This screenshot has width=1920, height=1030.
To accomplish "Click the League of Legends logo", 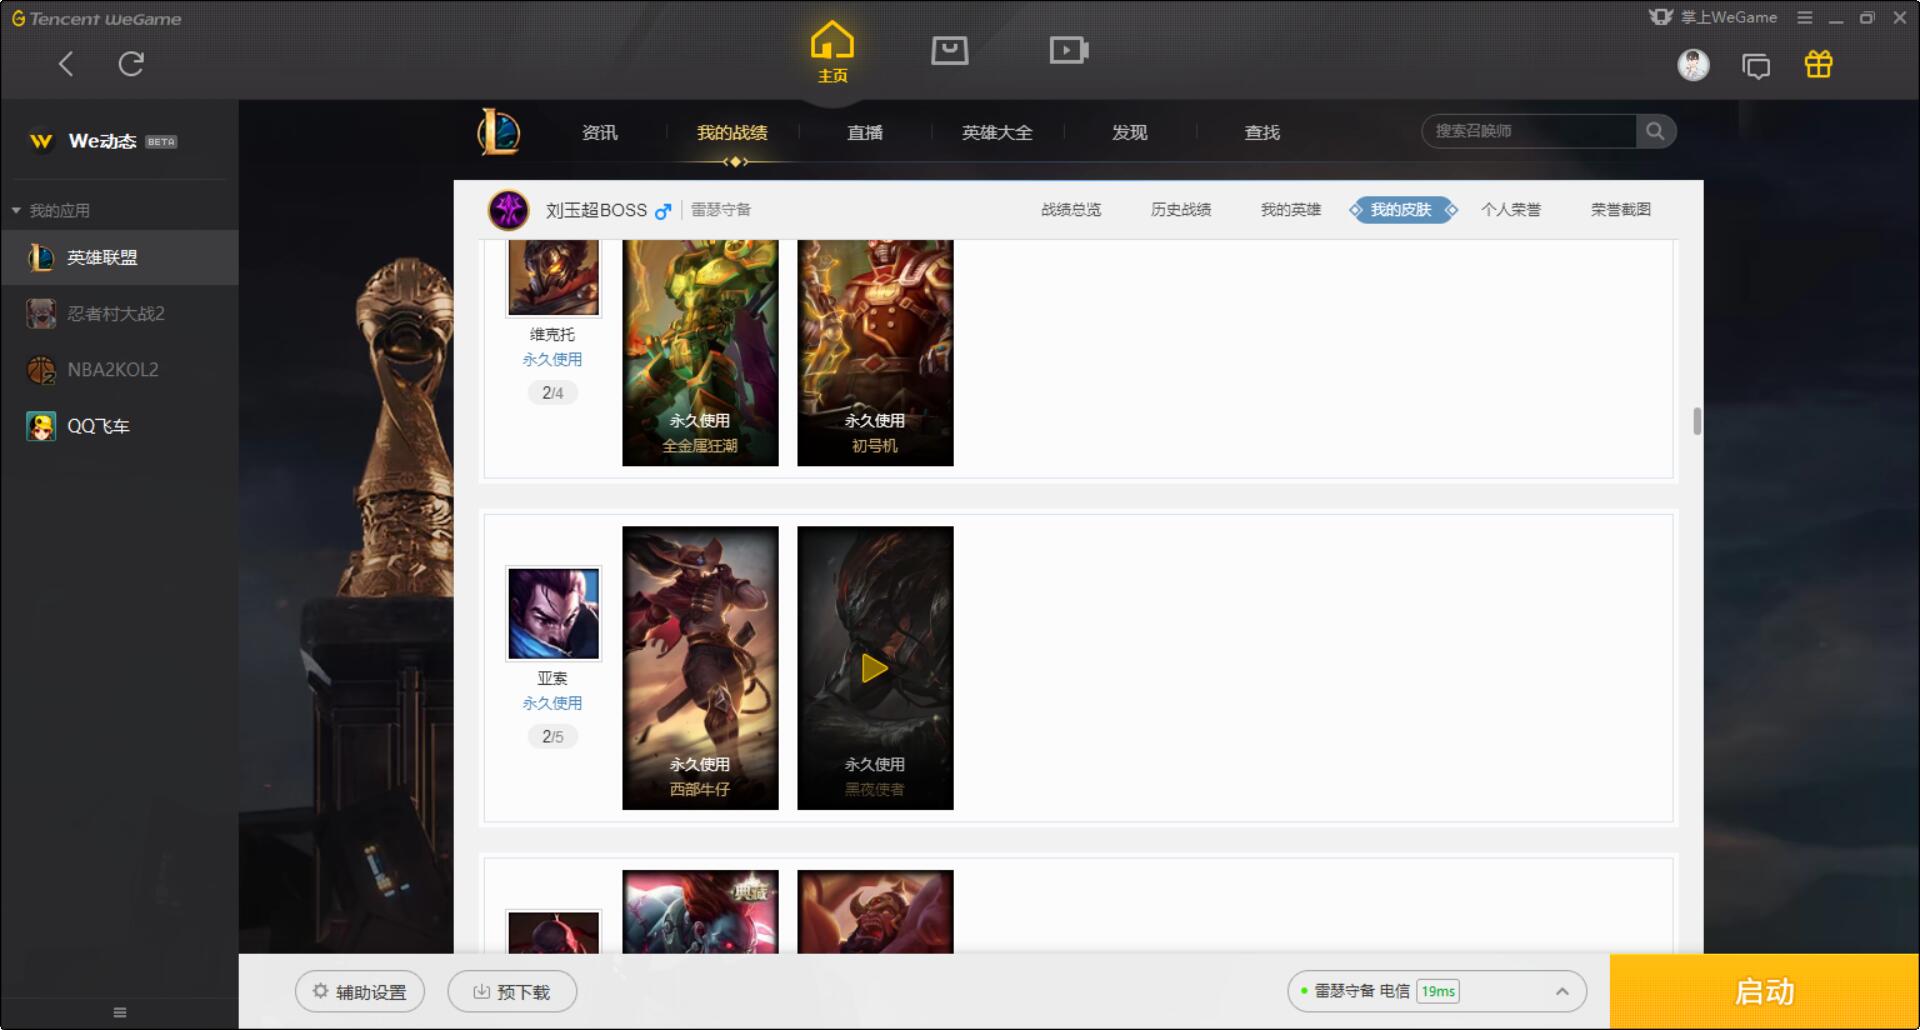I will click(x=498, y=132).
